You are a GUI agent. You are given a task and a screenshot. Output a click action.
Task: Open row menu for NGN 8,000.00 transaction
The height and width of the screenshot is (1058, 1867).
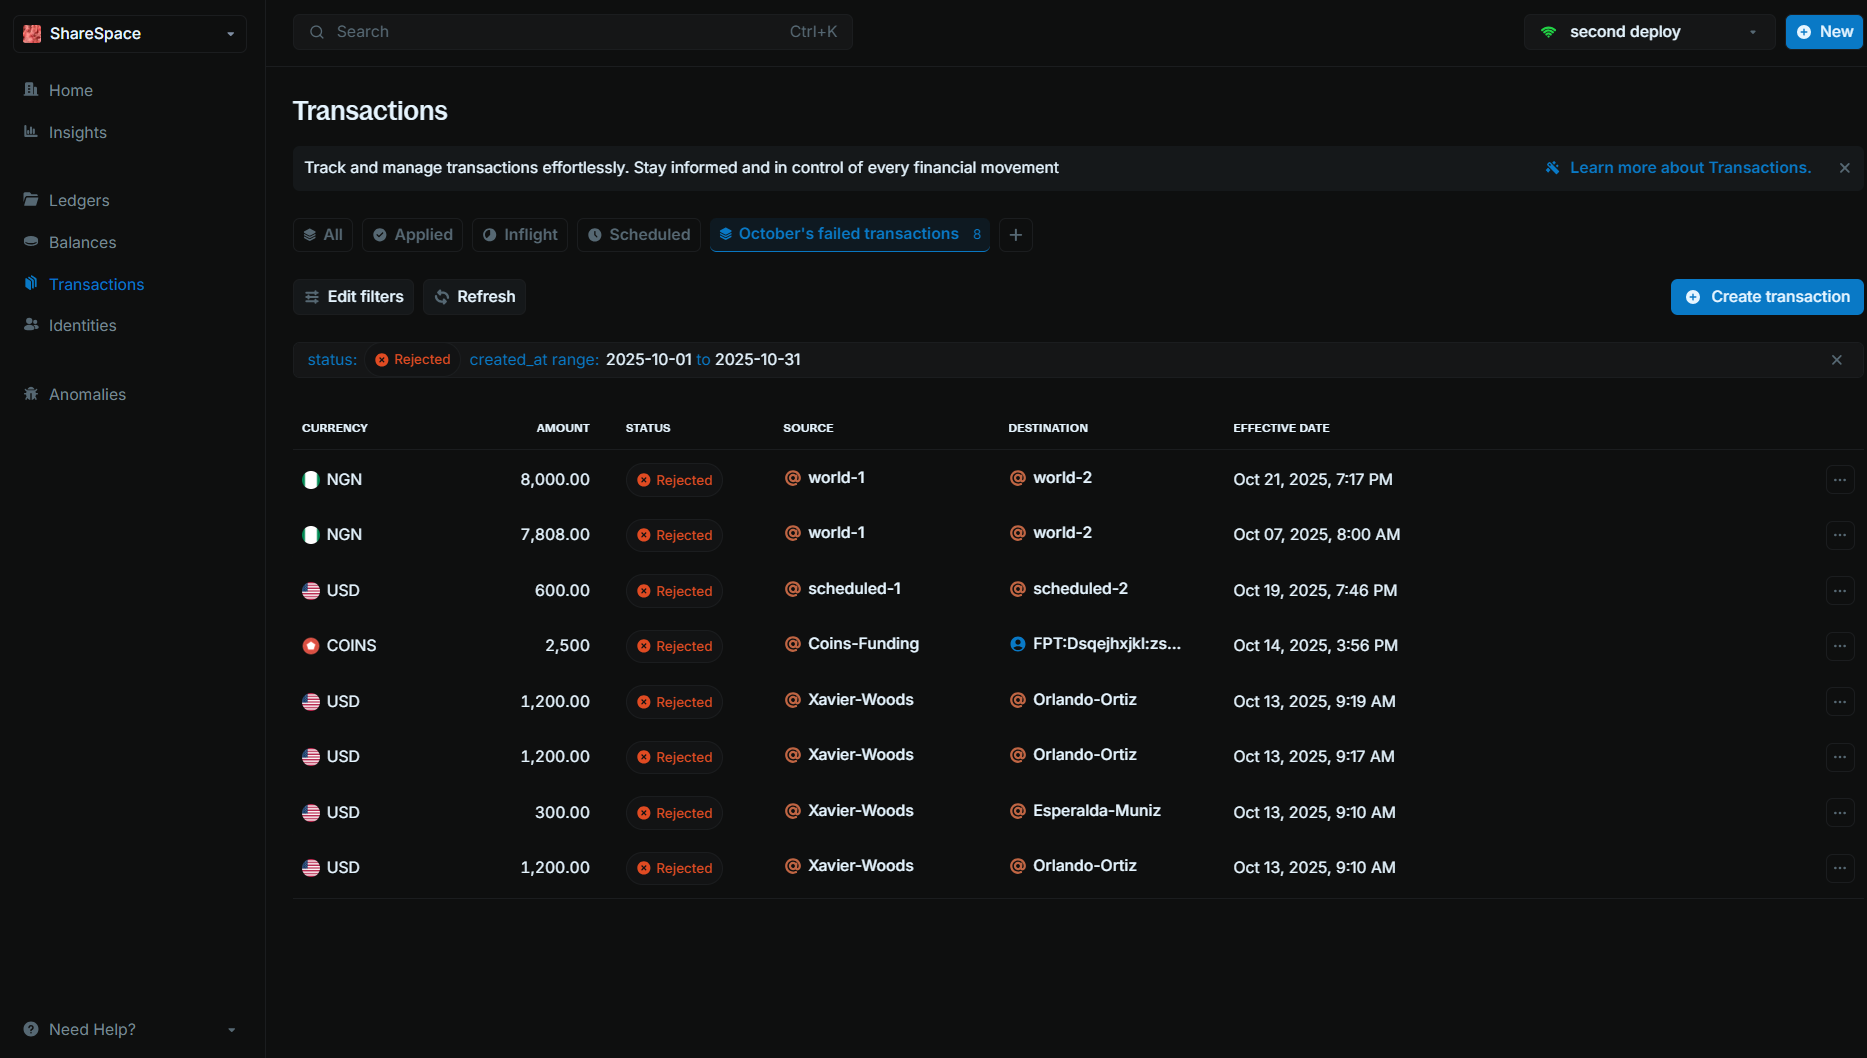(1840, 480)
